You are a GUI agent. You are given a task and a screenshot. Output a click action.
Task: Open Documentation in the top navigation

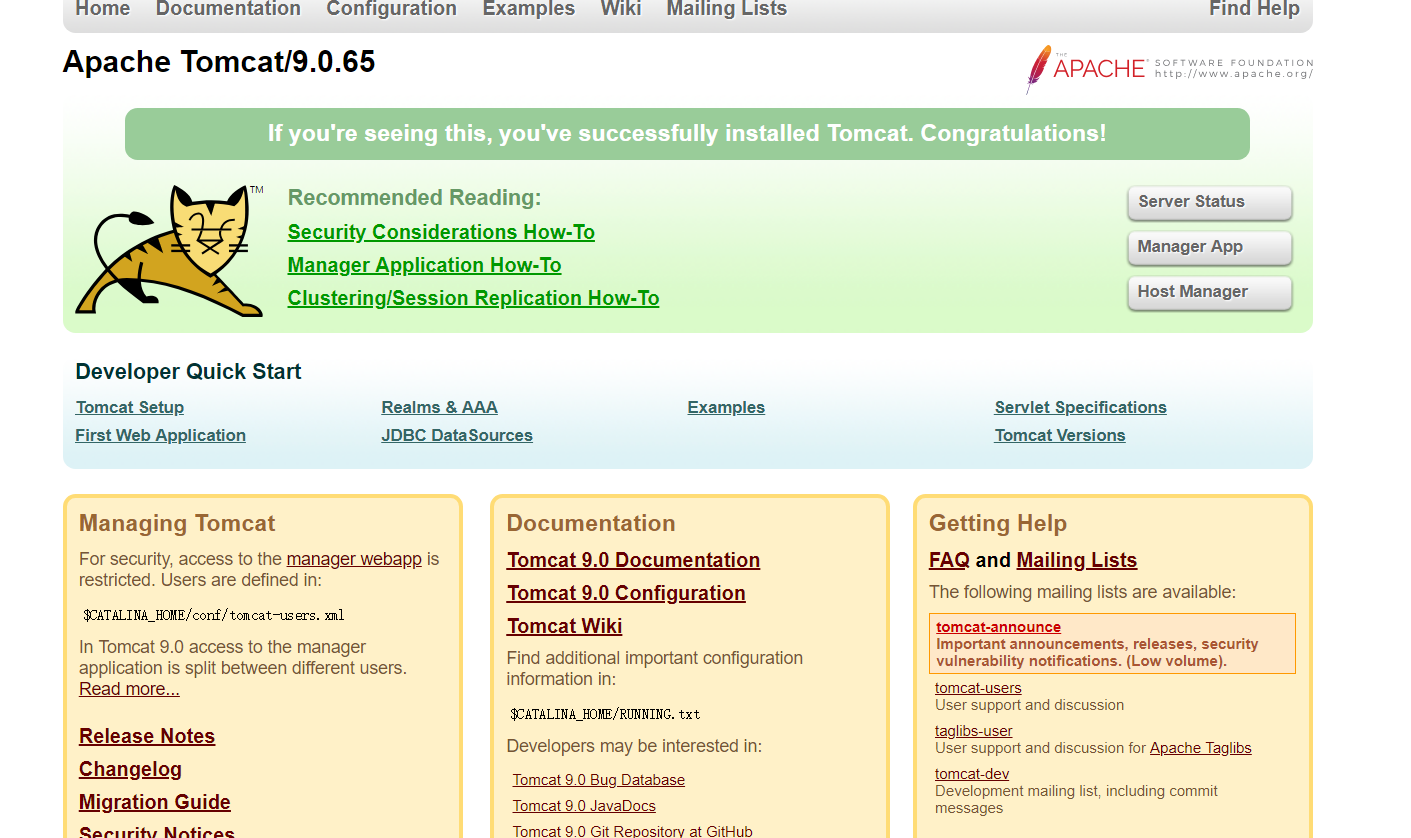click(228, 9)
